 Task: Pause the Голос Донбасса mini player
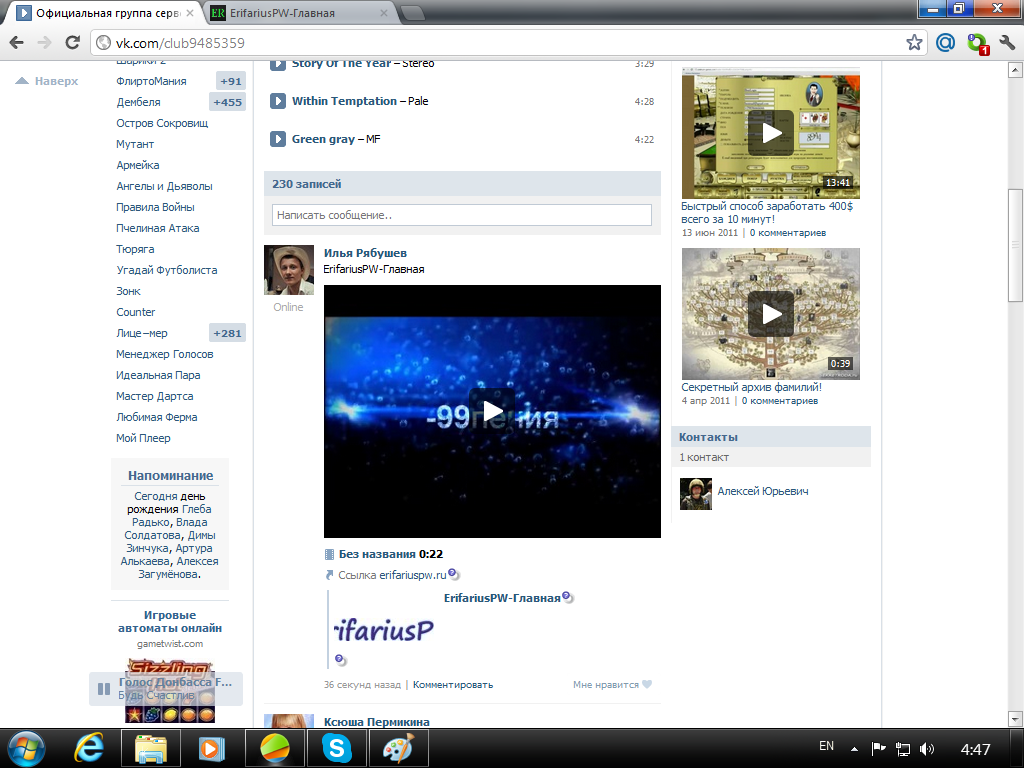[104, 689]
